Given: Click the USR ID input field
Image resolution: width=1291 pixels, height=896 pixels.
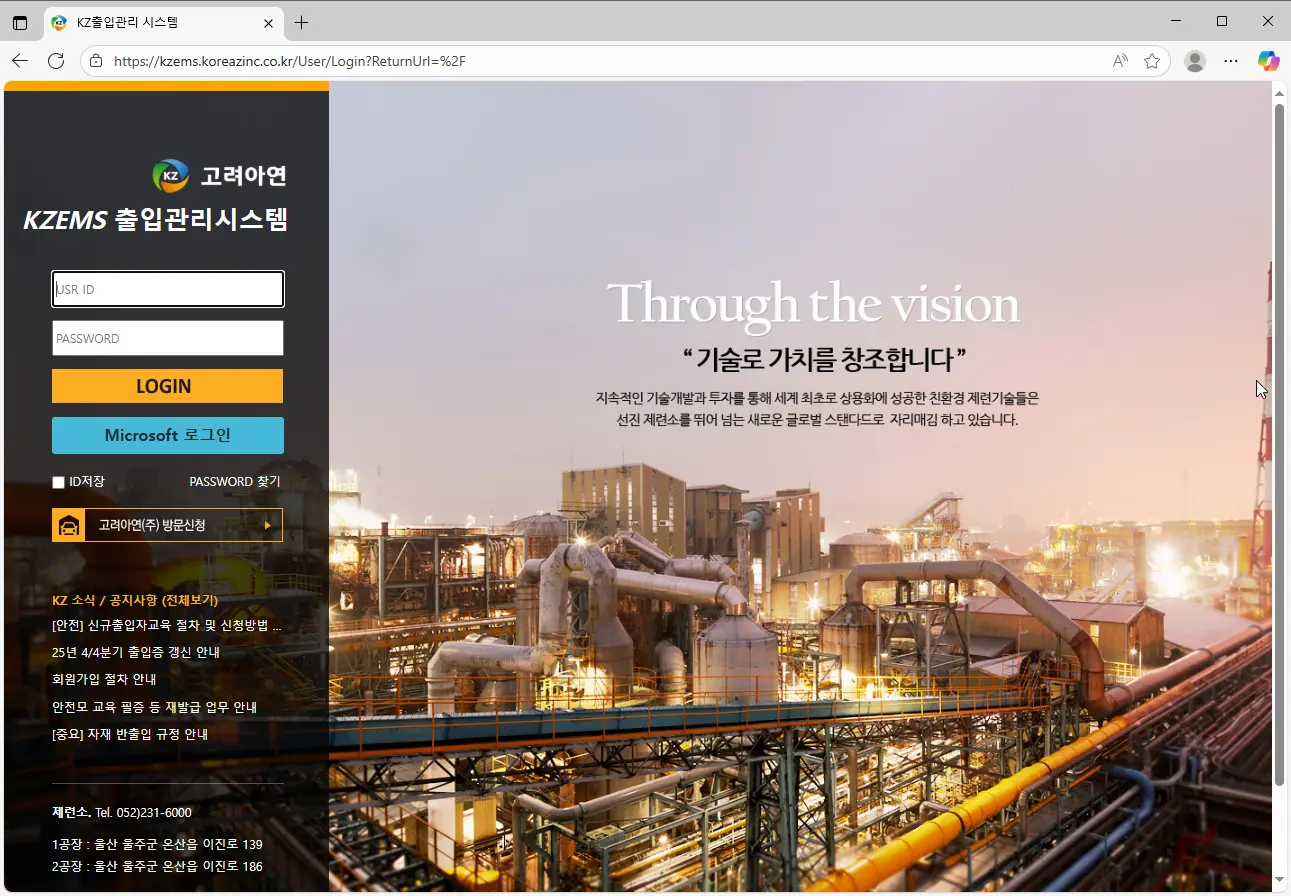Looking at the screenshot, I should click(167, 288).
